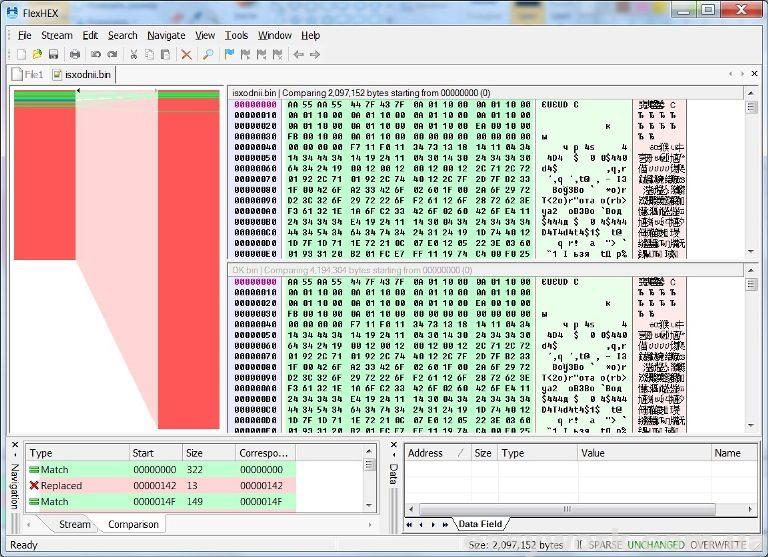Open the Edit menu

coord(90,35)
